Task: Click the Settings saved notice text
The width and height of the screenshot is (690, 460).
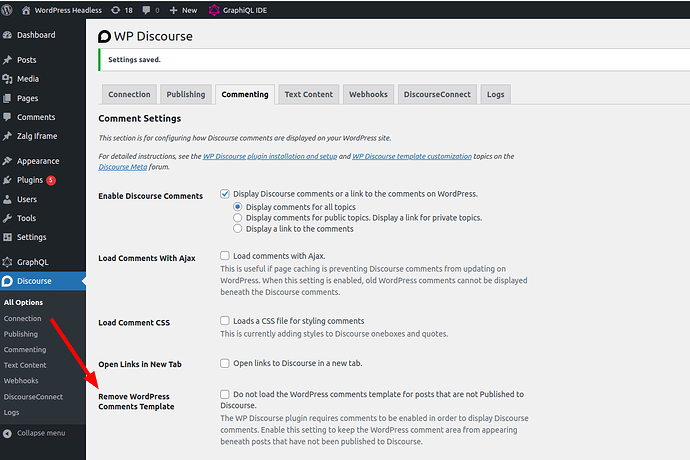Action: click(x=134, y=59)
